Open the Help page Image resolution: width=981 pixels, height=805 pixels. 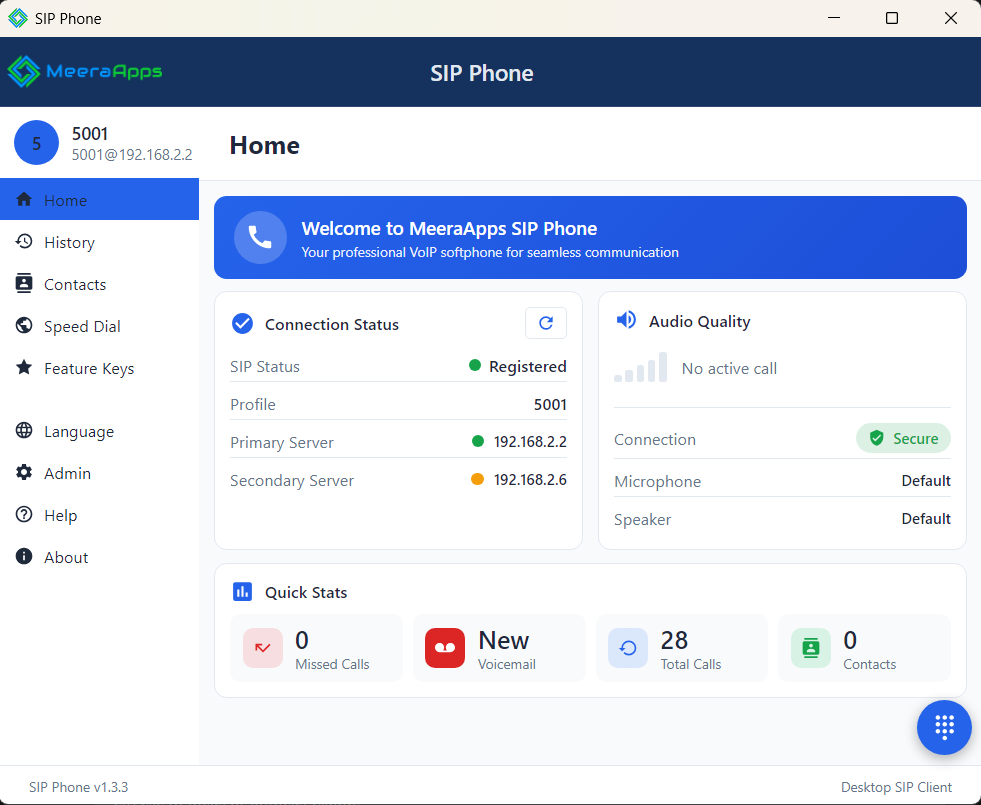point(60,515)
